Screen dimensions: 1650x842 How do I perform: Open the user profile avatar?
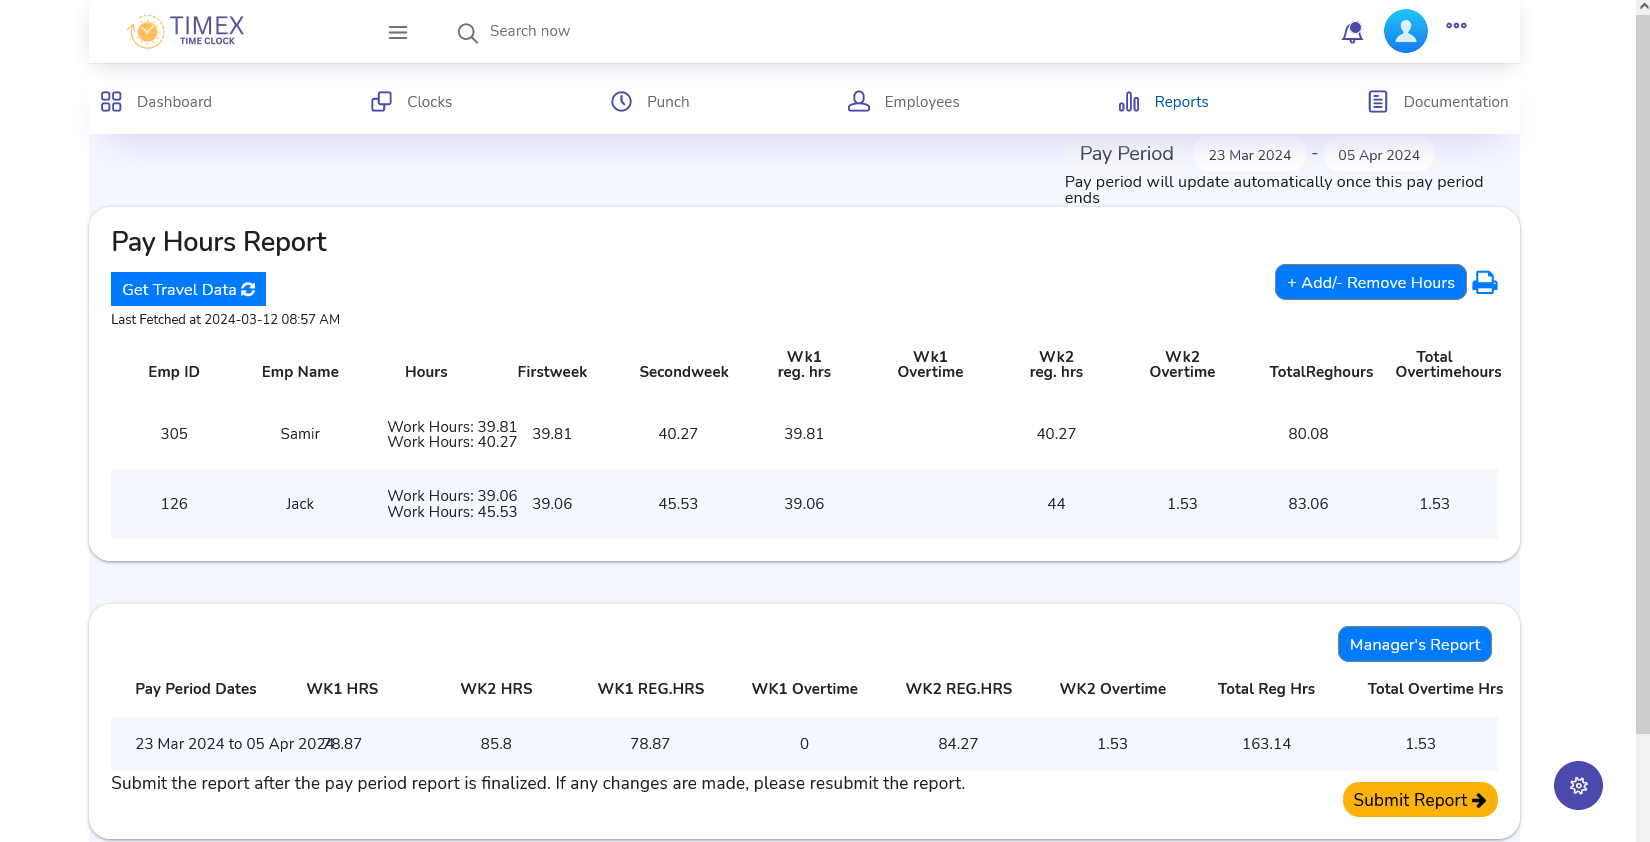click(x=1405, y=31)
